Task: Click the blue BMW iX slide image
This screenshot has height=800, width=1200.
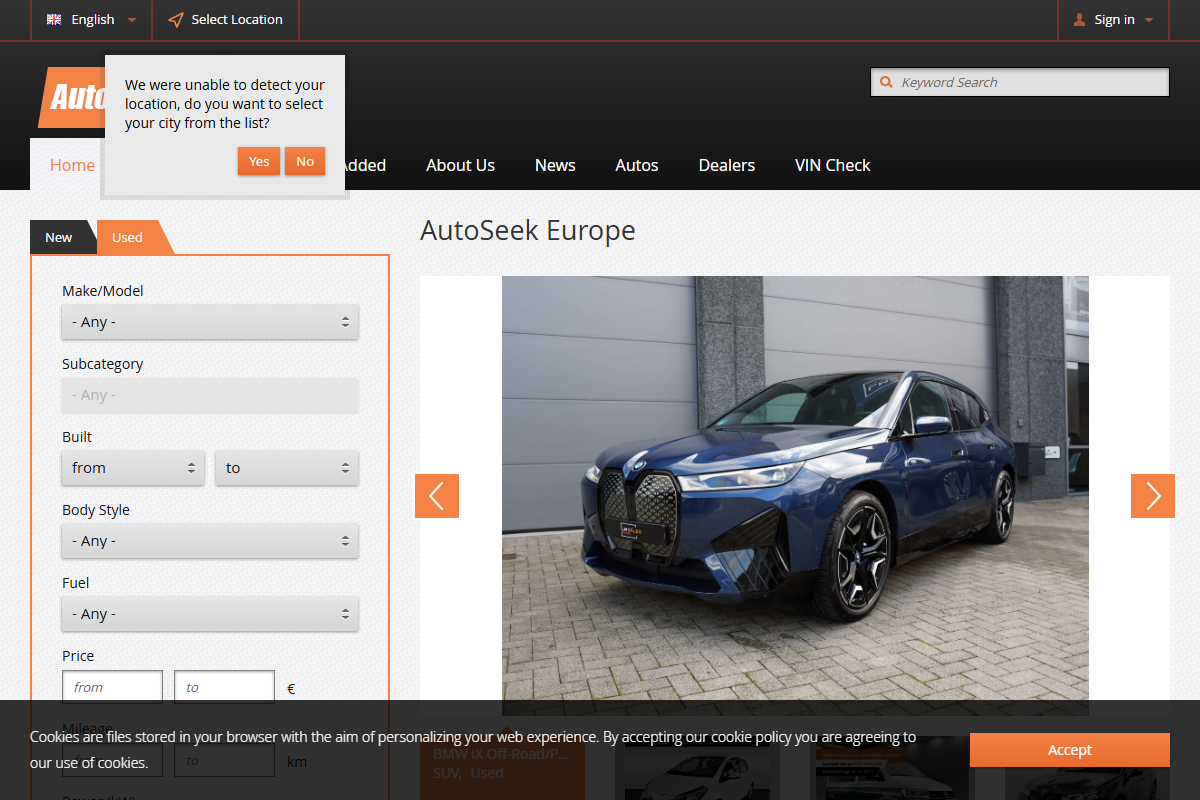Action: (x=795, y=495)
